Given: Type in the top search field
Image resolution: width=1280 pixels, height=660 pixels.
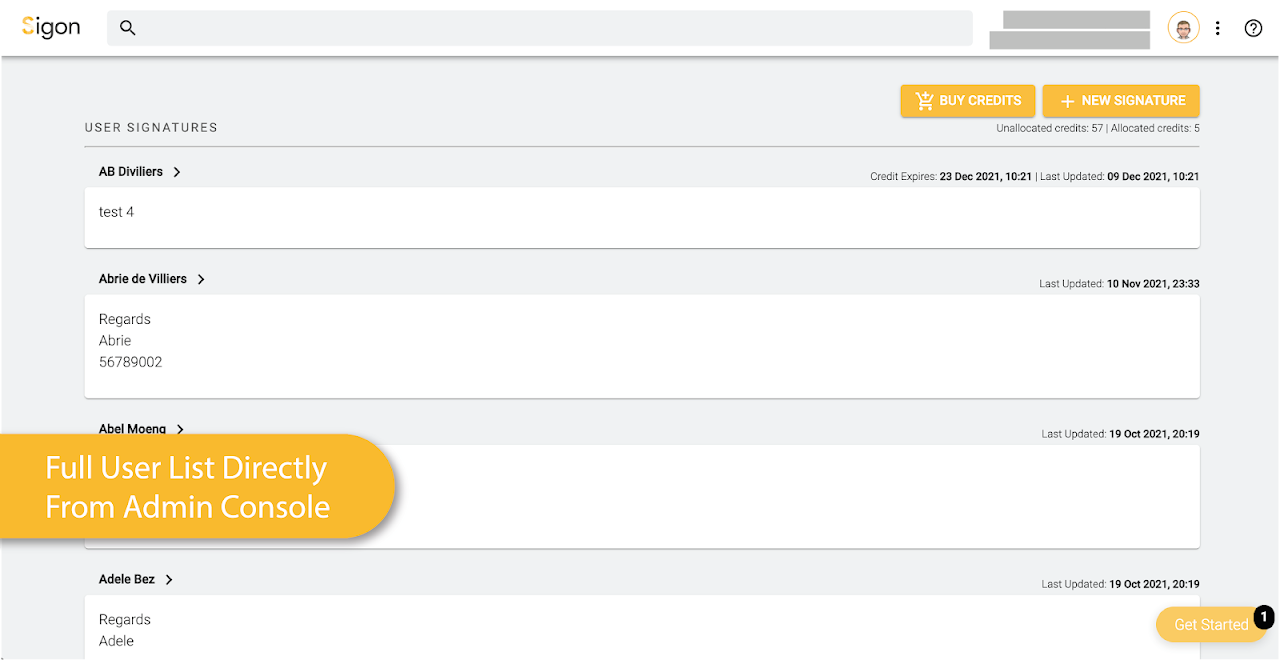Looking at the screenshot, I should tap(550, 28).
